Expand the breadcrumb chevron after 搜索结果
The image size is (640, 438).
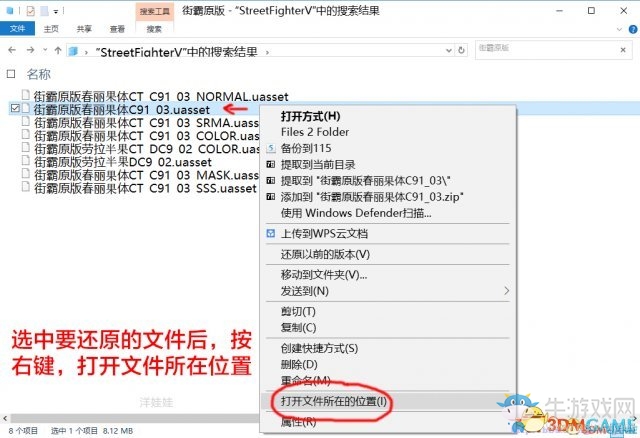267,52
